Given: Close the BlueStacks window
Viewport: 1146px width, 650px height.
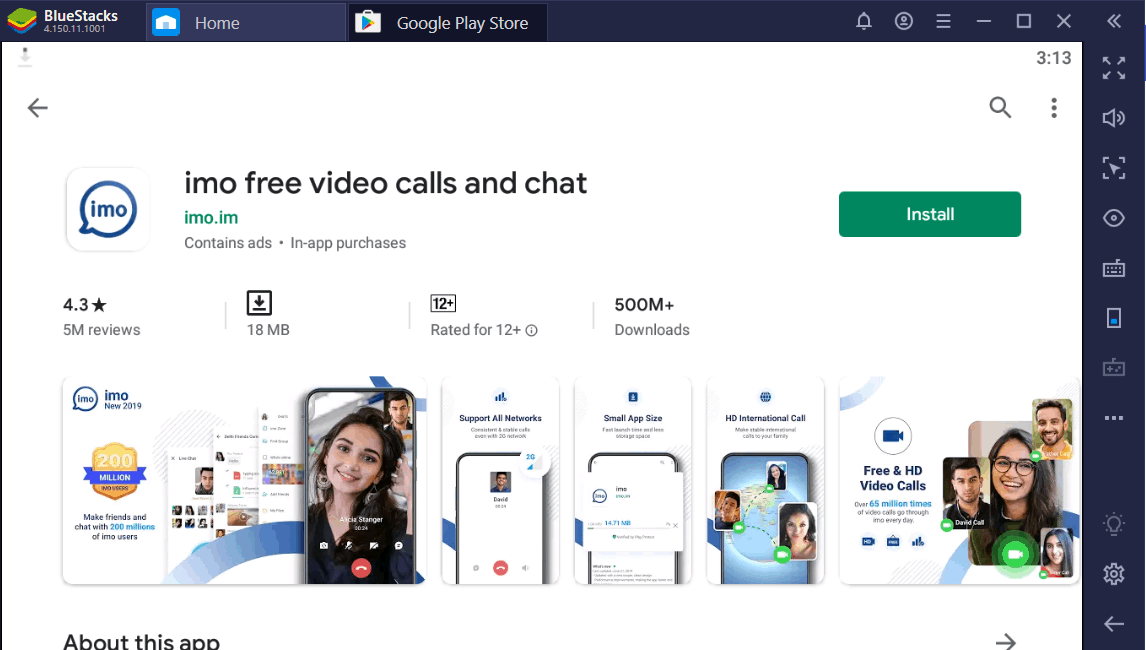Looking at the screenshot, I should coord(1063,21).
